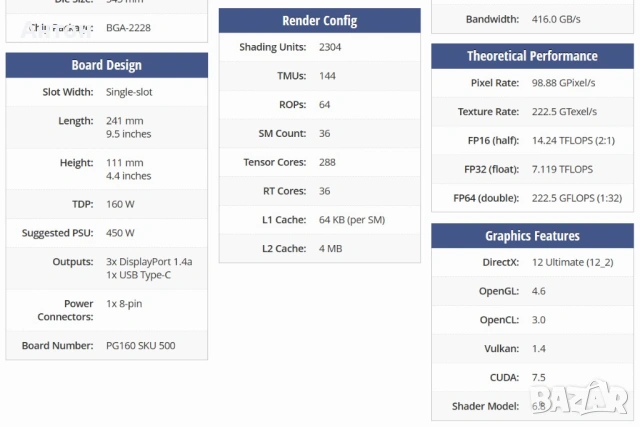
Task: Select the Single-slot slot width value
Action: tap(129, 92)
